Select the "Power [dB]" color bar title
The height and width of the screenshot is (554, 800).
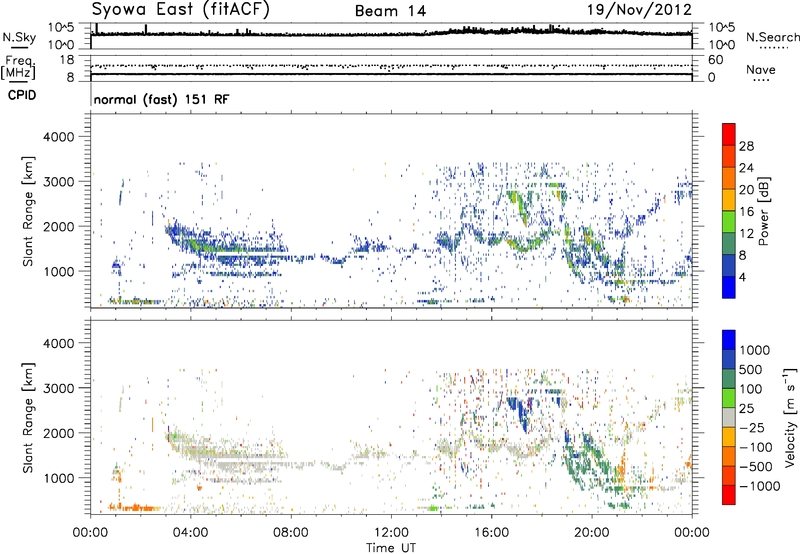click(764, 211)
